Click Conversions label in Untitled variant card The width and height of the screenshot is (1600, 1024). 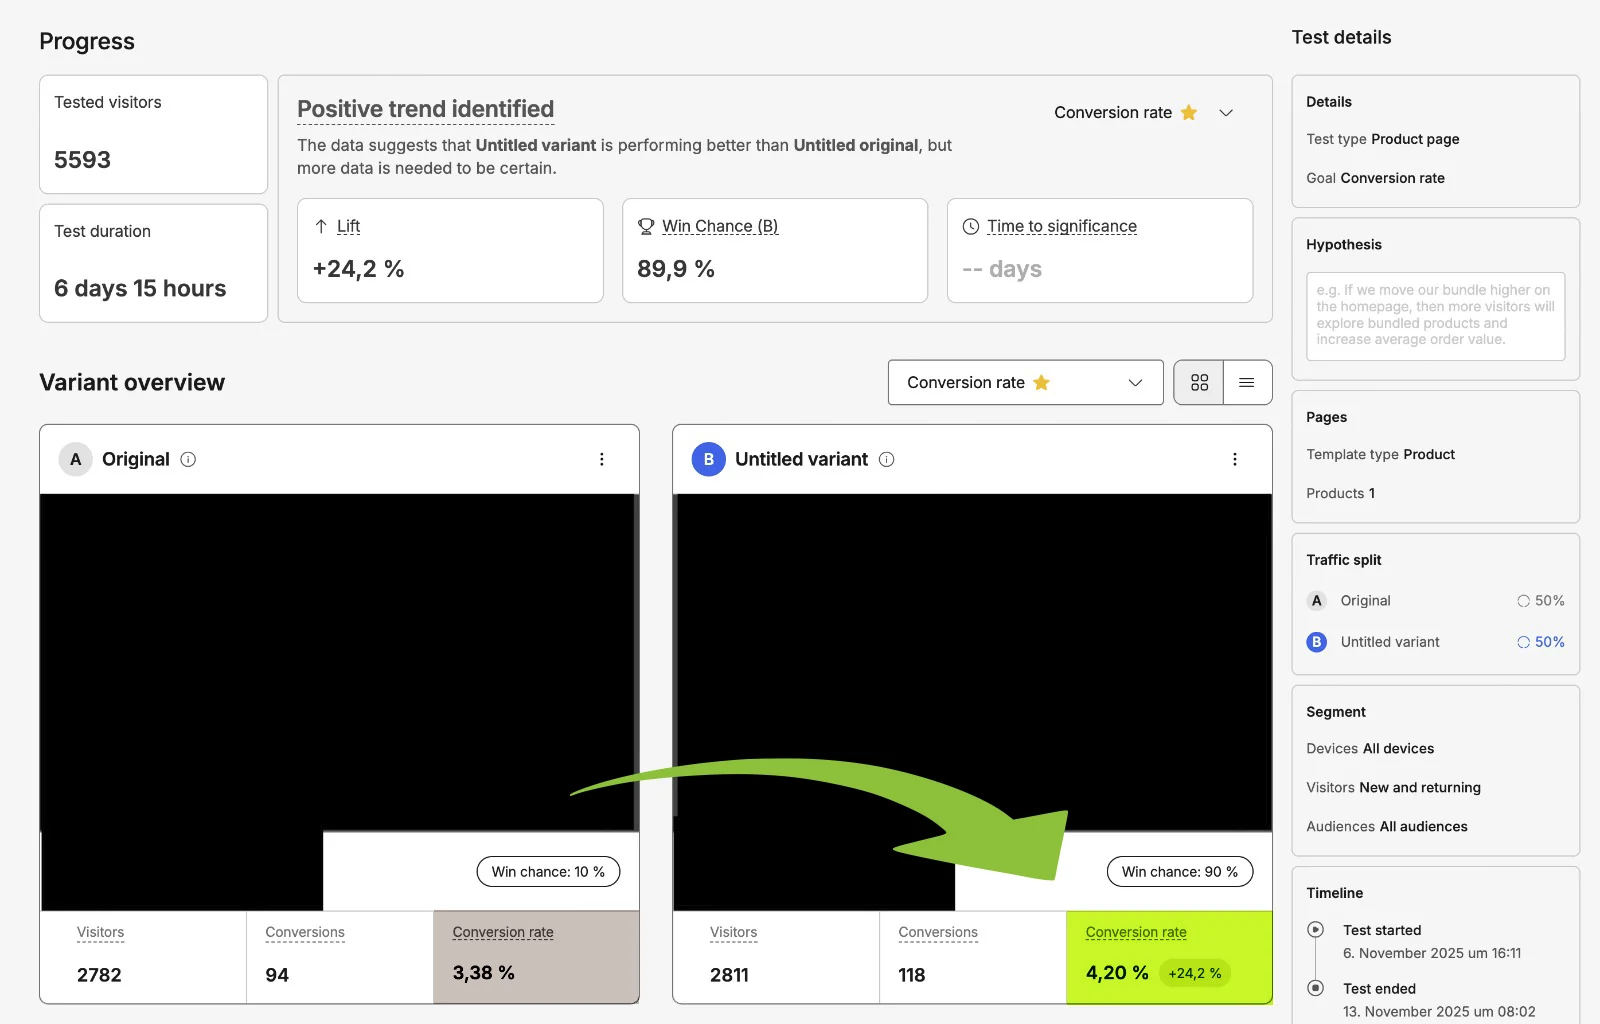point(938,932)
